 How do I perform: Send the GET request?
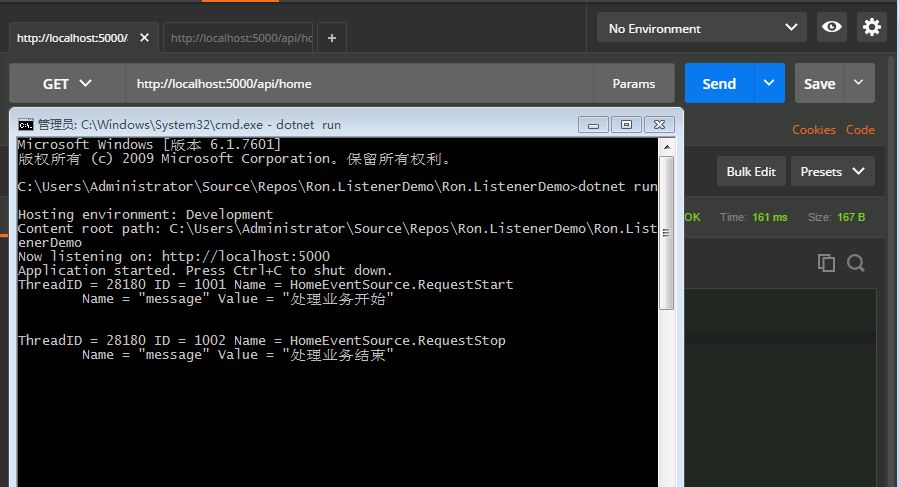click(x=719, y=83)
